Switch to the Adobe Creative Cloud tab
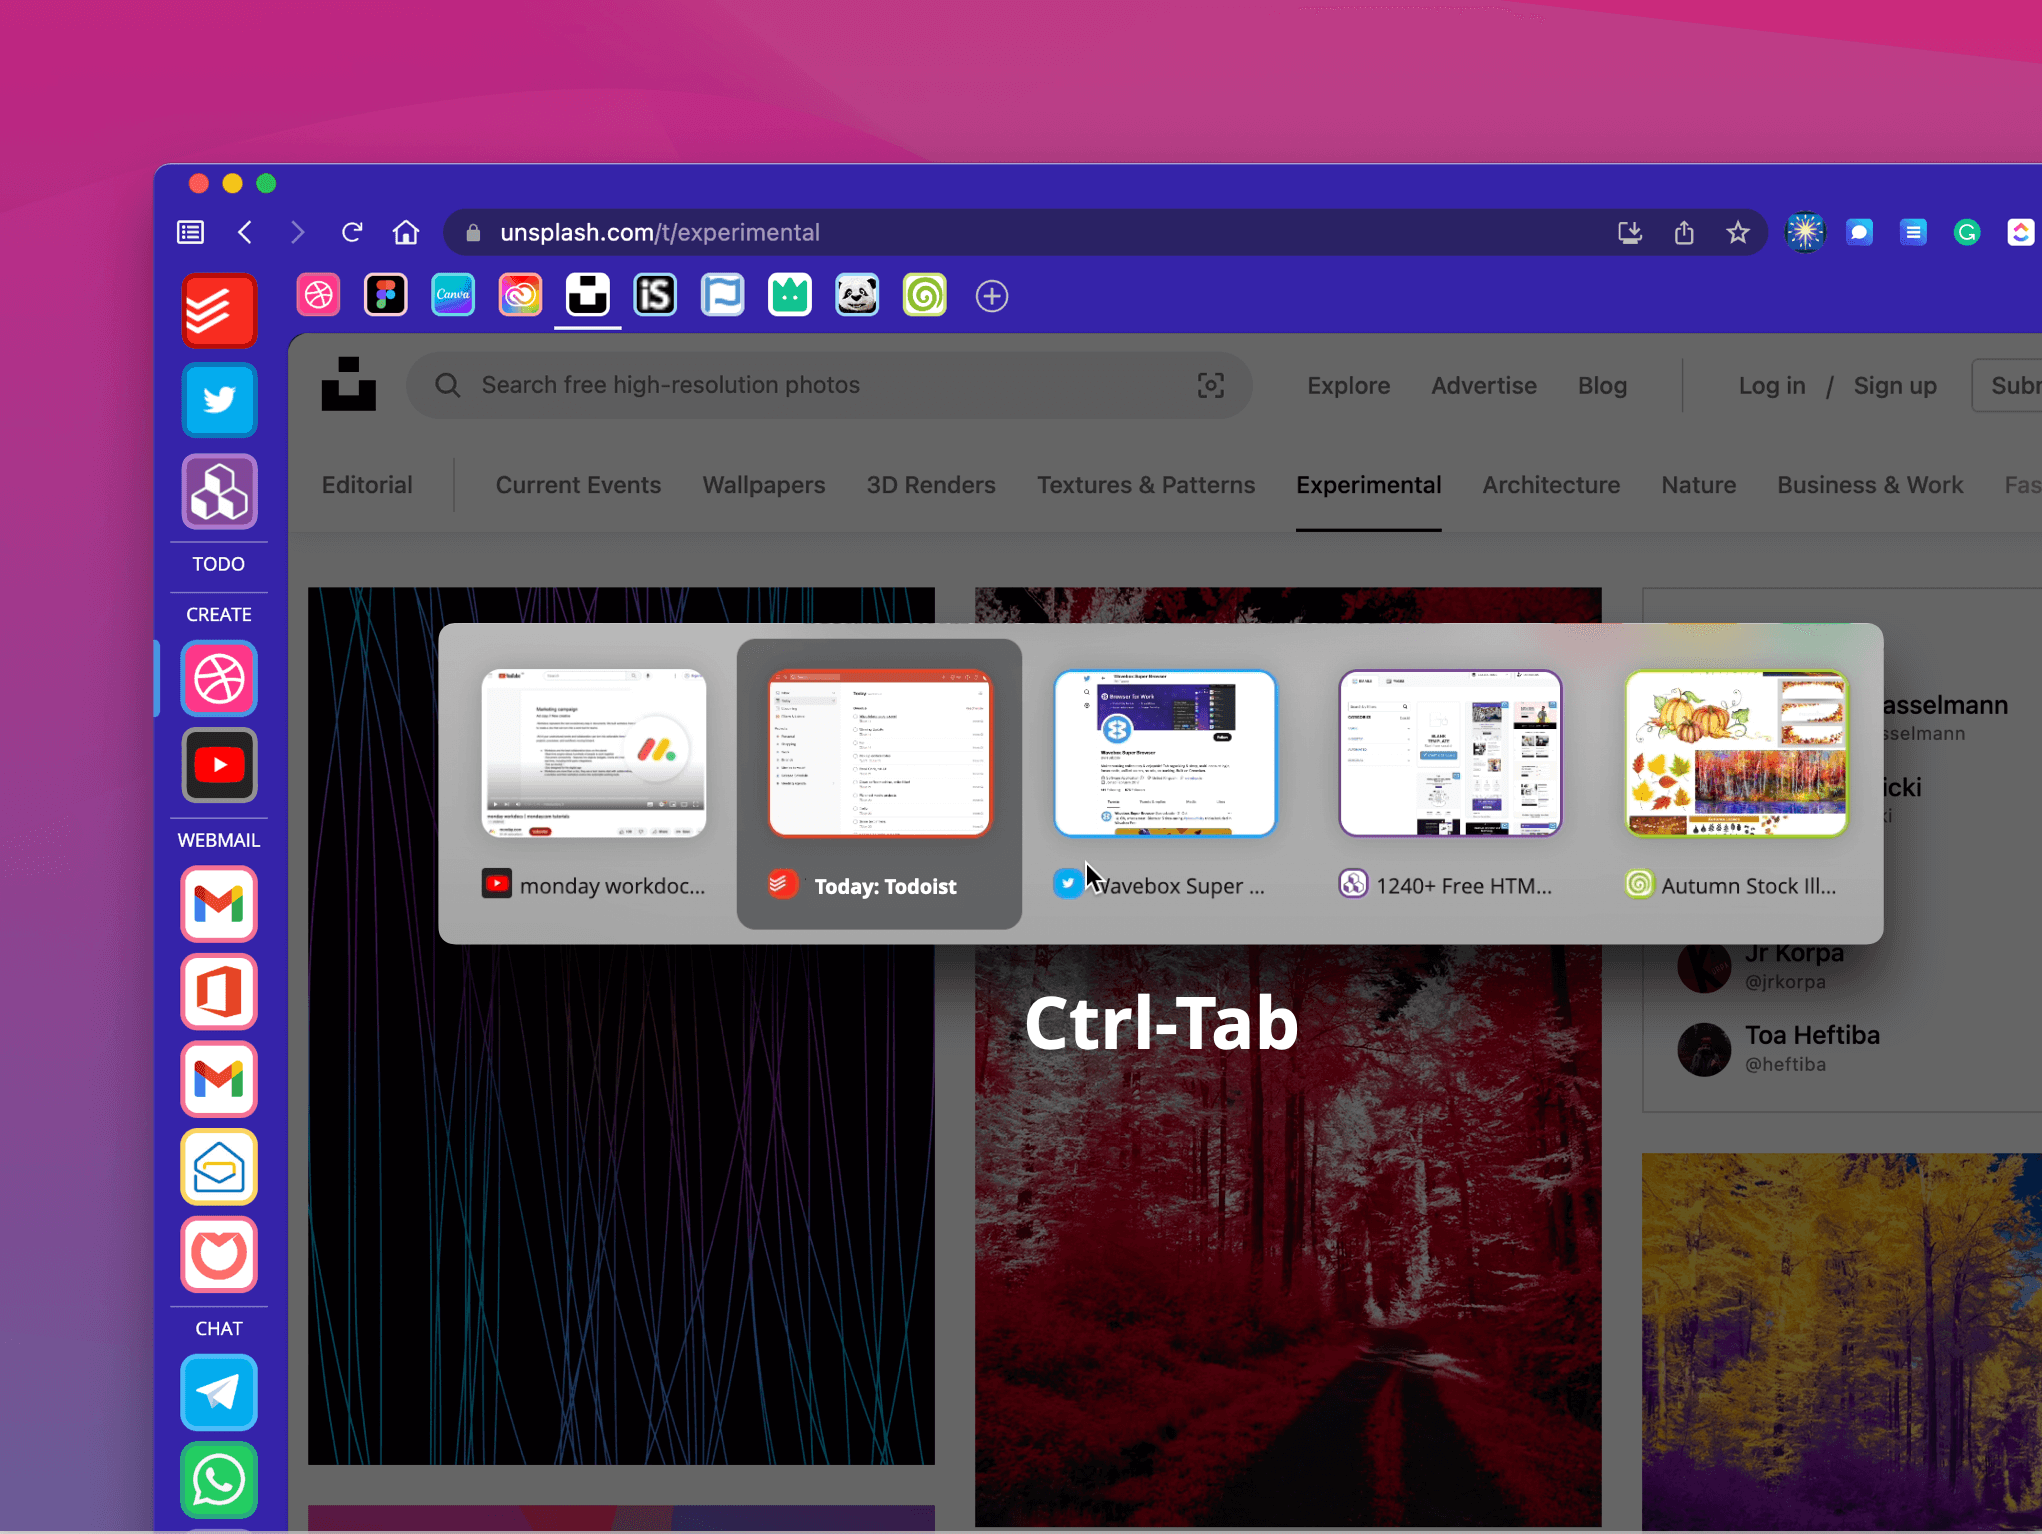Screen dimensions: 2042x1534 point(521,296)
